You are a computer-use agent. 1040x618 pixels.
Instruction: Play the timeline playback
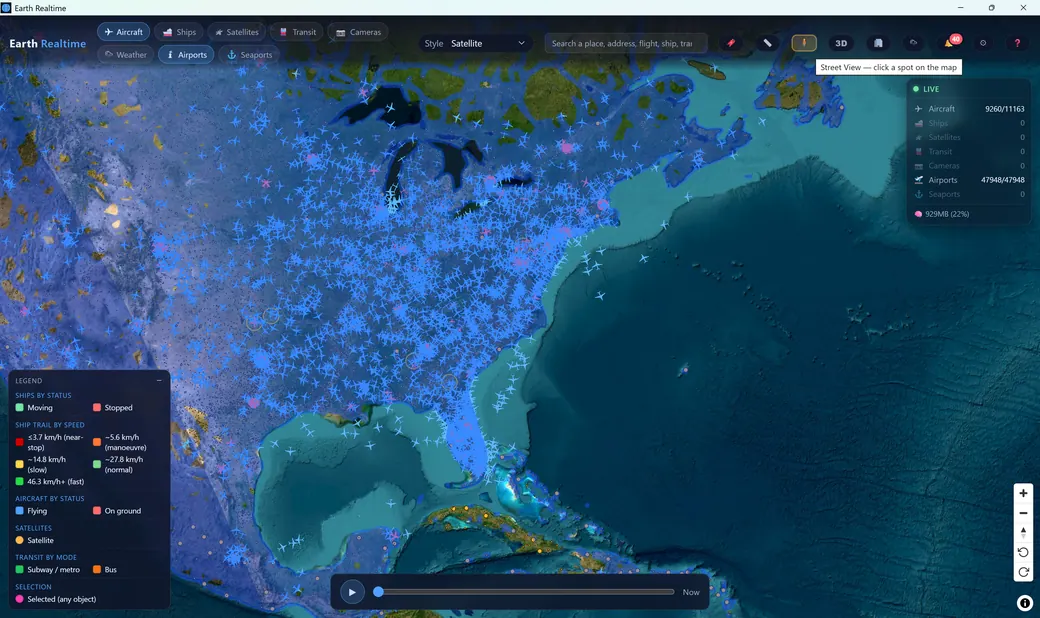(352, 592)
